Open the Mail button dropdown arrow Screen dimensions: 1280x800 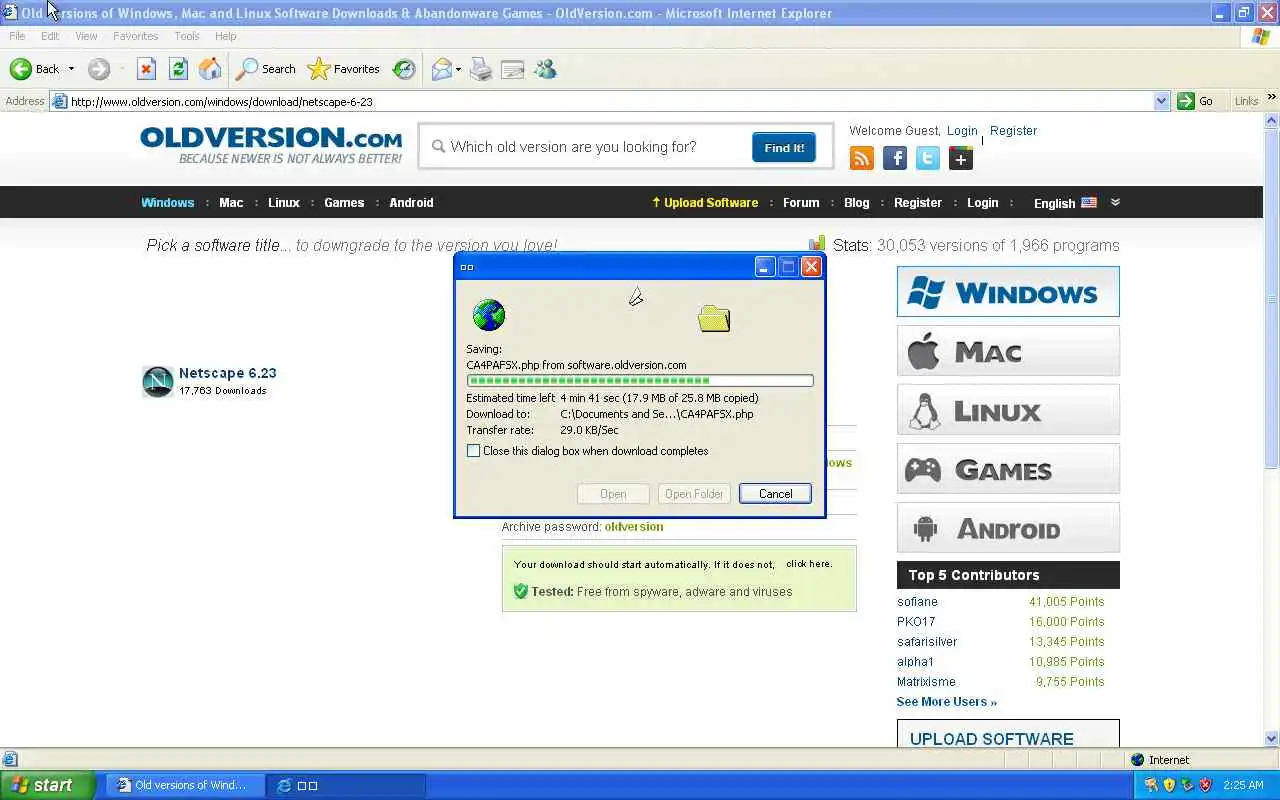458,69
